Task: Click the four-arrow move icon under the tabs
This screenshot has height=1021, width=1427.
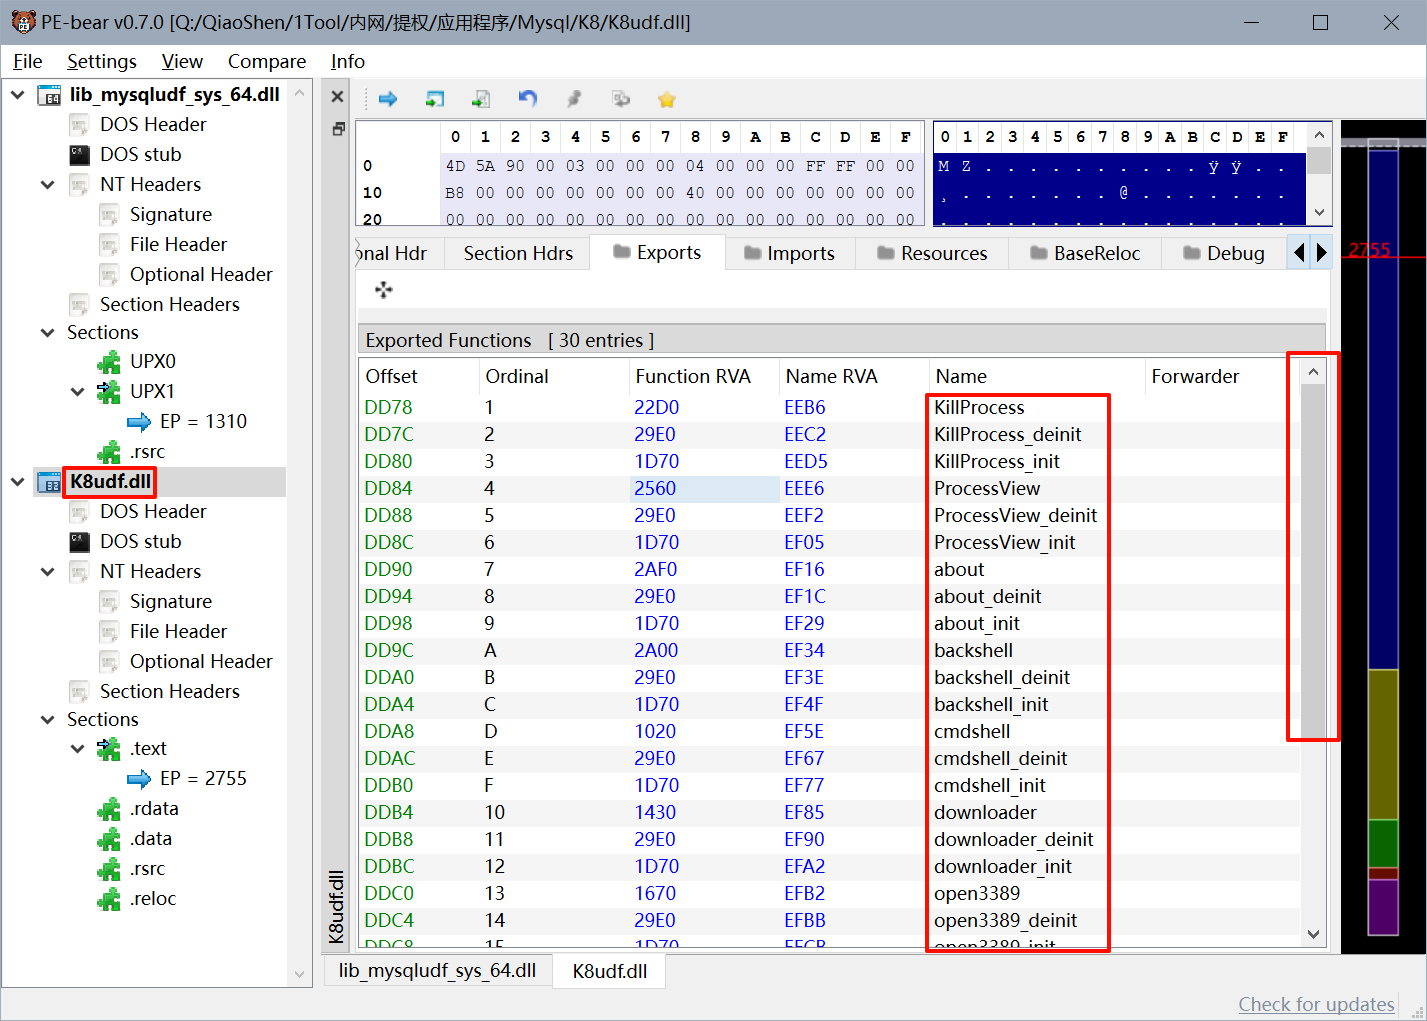Action: (384, 290)
